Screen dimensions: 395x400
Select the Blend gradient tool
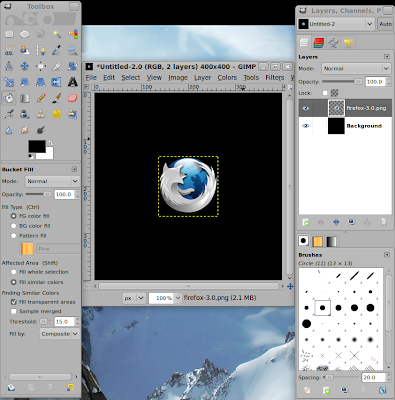point(25,98)
